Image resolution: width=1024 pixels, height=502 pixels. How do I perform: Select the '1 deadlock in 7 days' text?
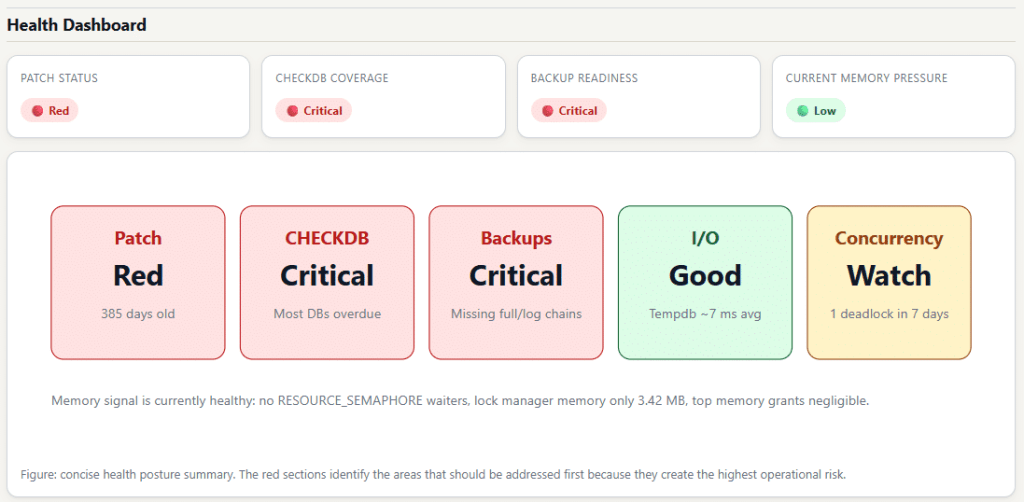tap(889, 314)
